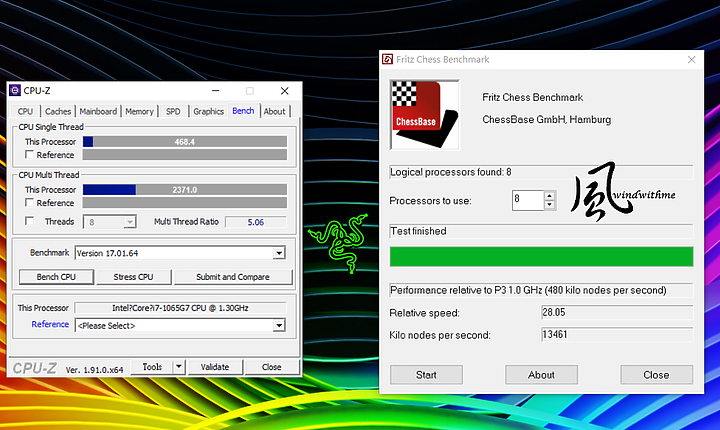
Task: Click the CPU-Z title bar icon
Action: coord(15,91)
